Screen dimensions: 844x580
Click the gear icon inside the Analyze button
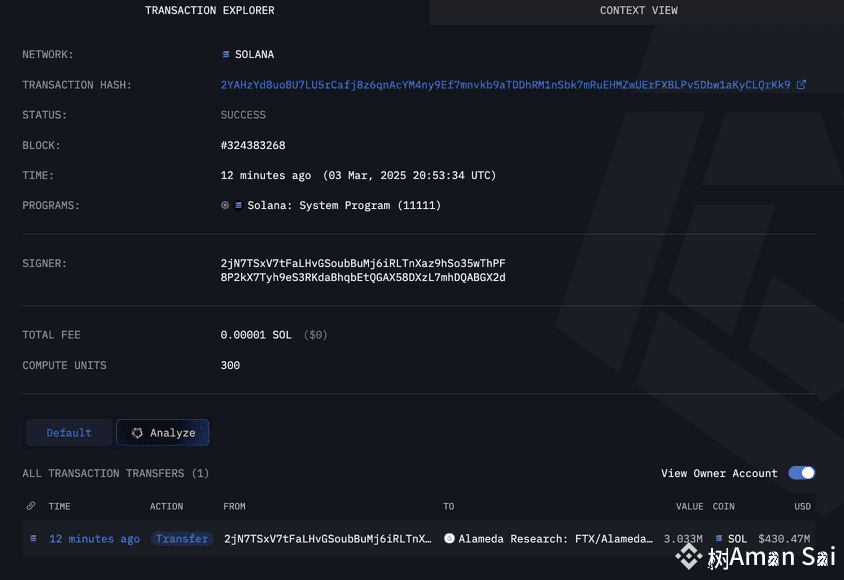pyautogui.click(x=137, y=432)
